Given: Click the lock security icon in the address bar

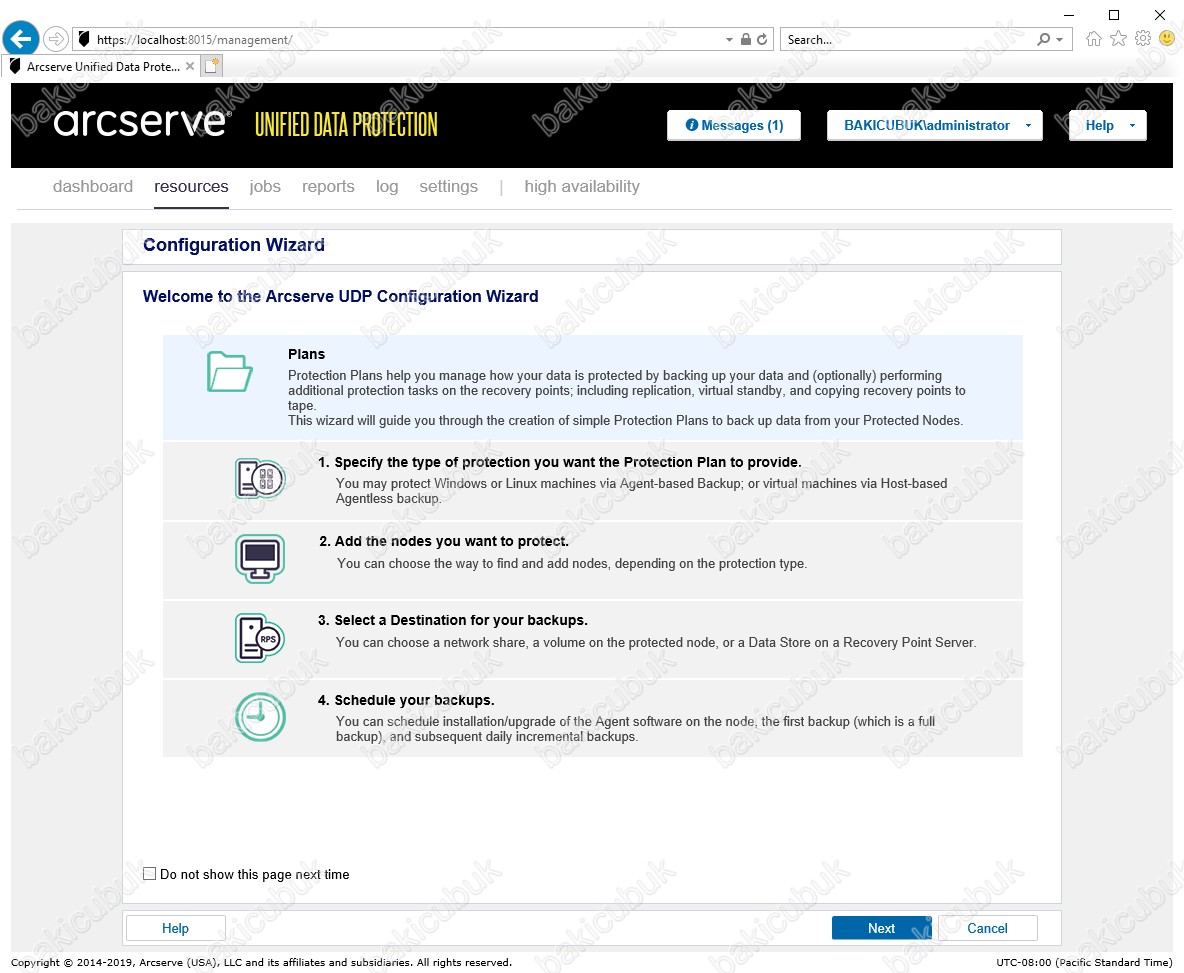Looking at the screenshot, I should coord(745,39).
